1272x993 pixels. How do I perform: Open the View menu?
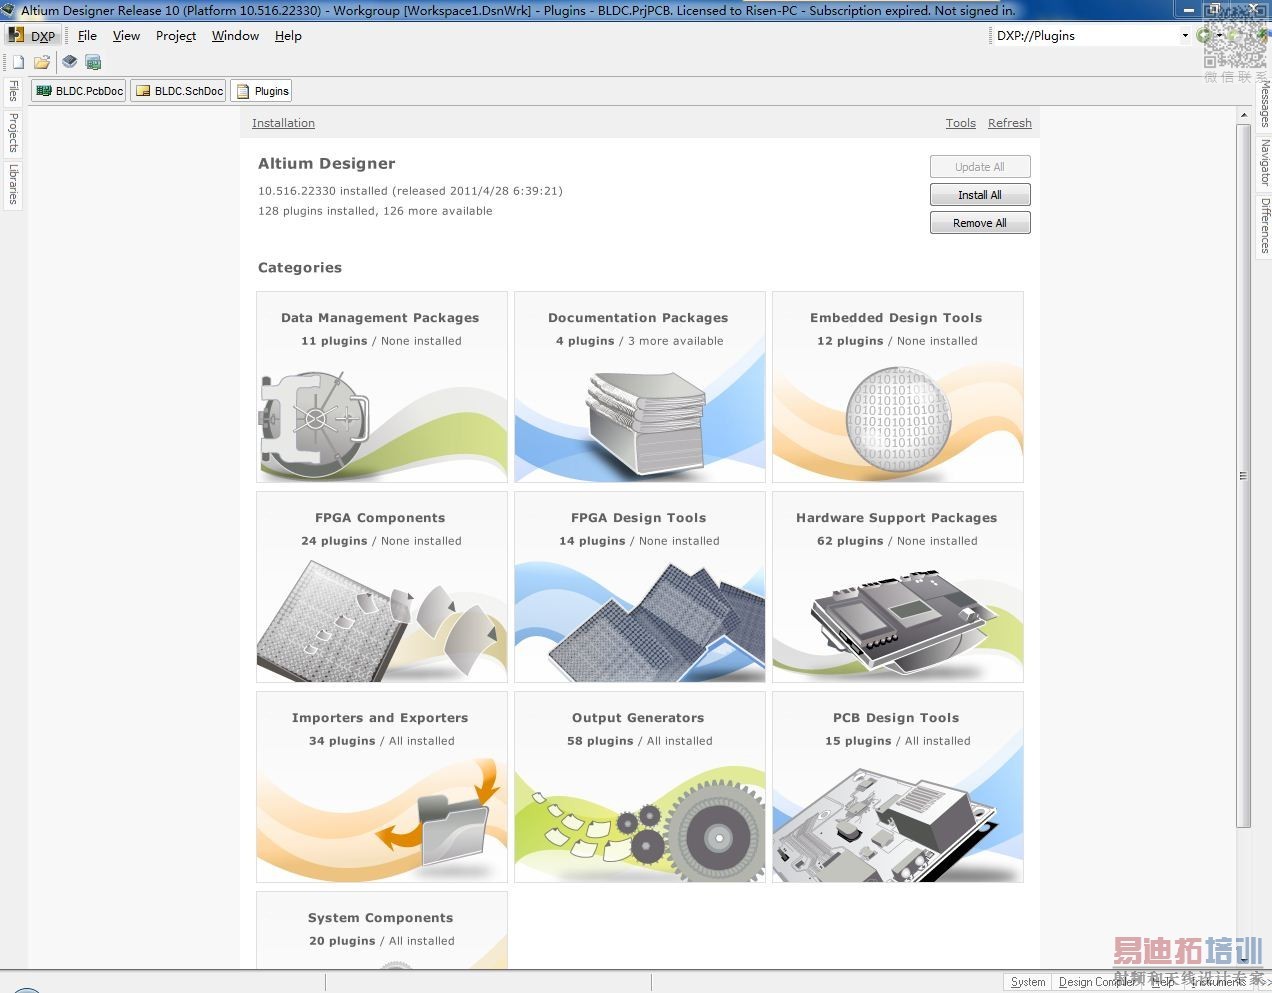(x=126, y=35)
